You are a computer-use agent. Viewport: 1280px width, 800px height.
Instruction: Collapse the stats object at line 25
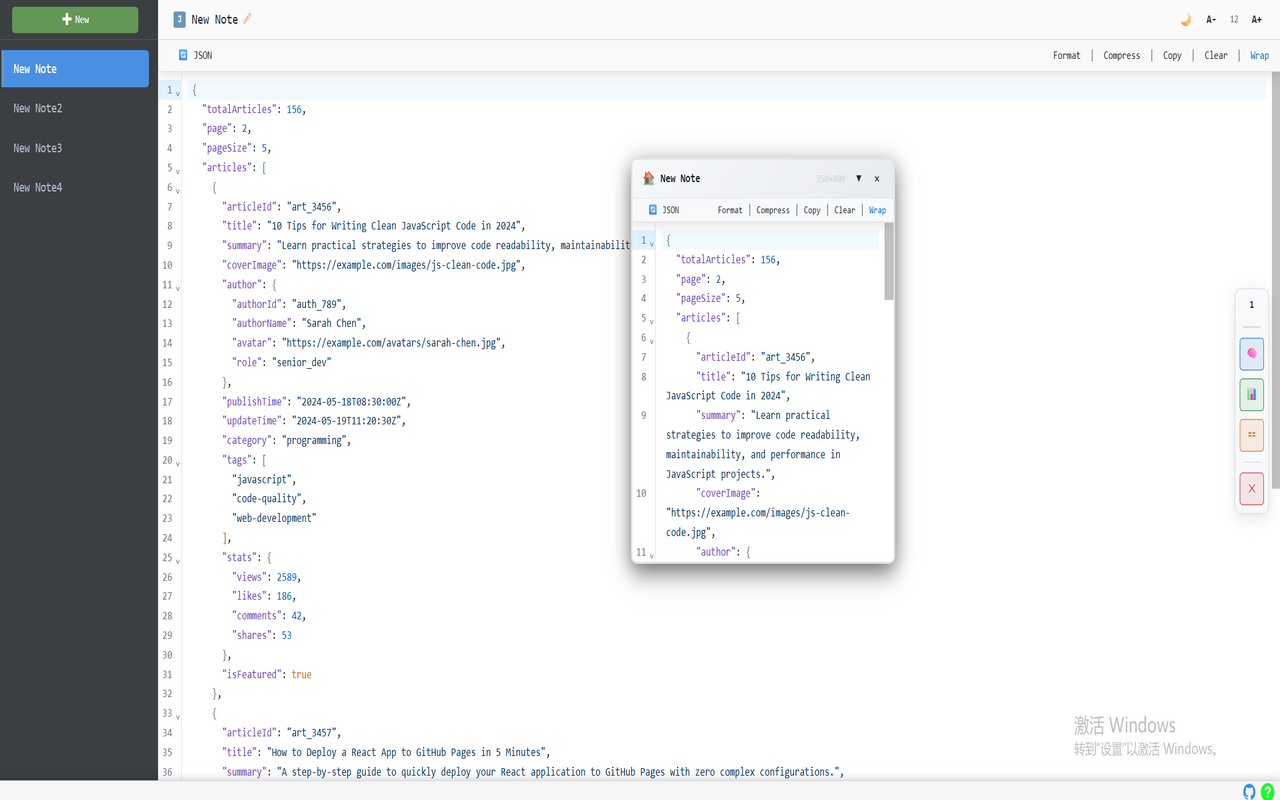tap(178, 561)
